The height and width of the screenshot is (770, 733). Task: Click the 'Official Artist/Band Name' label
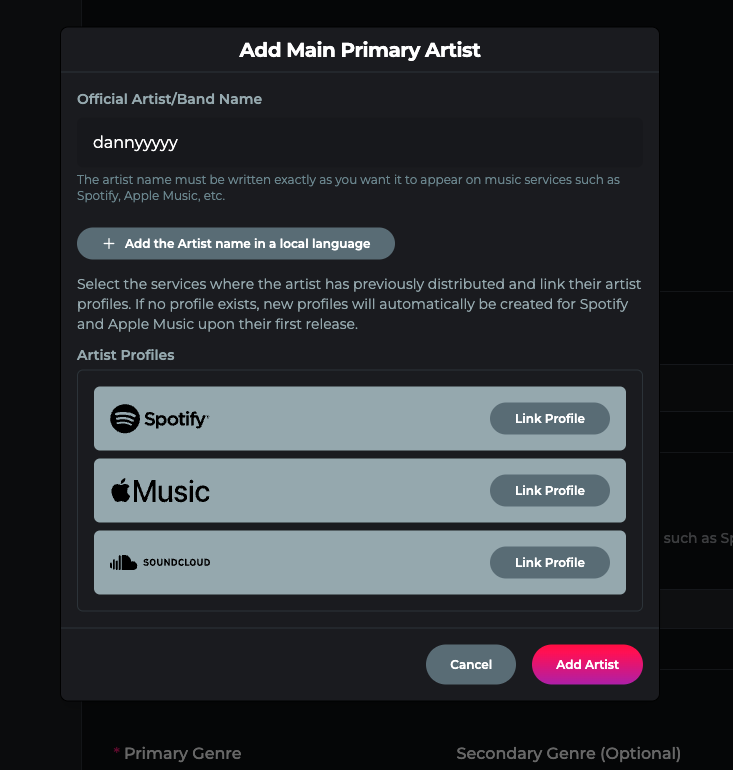tap(170, 100)
